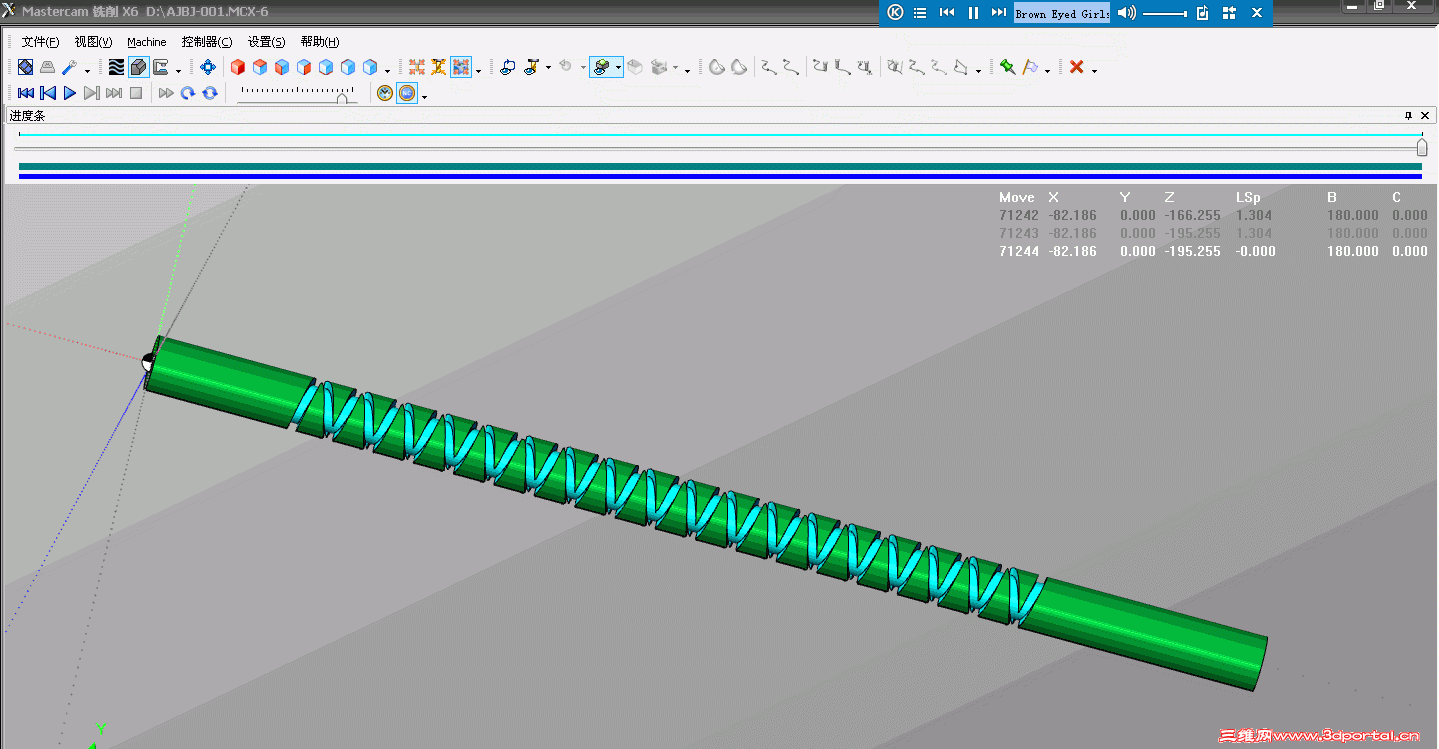
Task: Select the fifth cube view icon
Action: [x=326, y=67]
